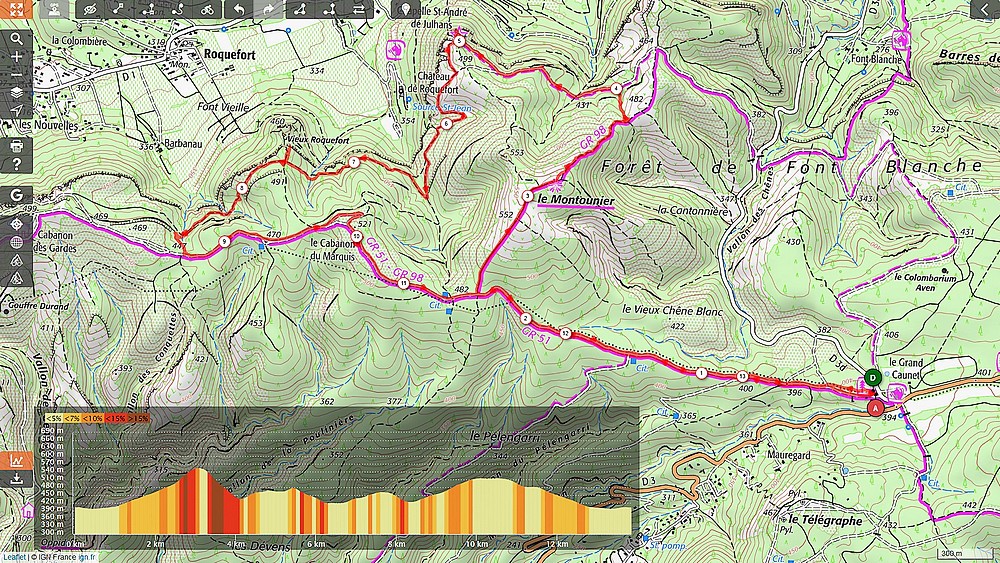The height and width of the screenshot is (563, 1000).
Task: Toggle the globe grid overlay icon
Action: coord(17,242)
